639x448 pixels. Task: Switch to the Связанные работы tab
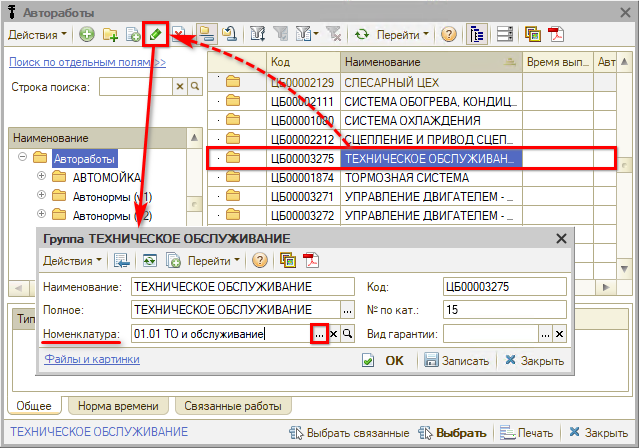click(x=233, y=406)
